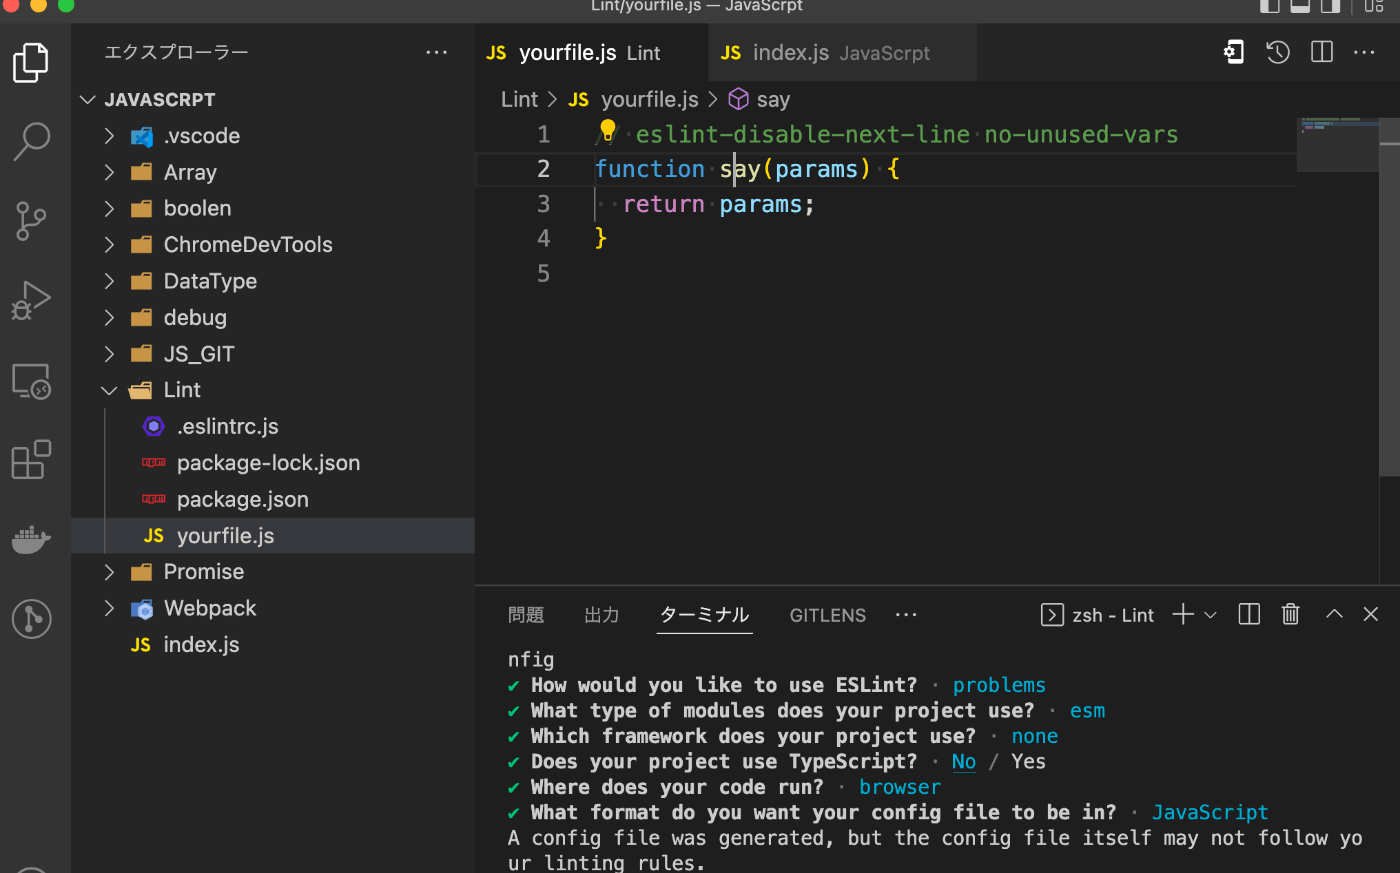This screenshot has width=1400, height=873.
Task: Switch to the 出力 panel tab
Action: 602,615
